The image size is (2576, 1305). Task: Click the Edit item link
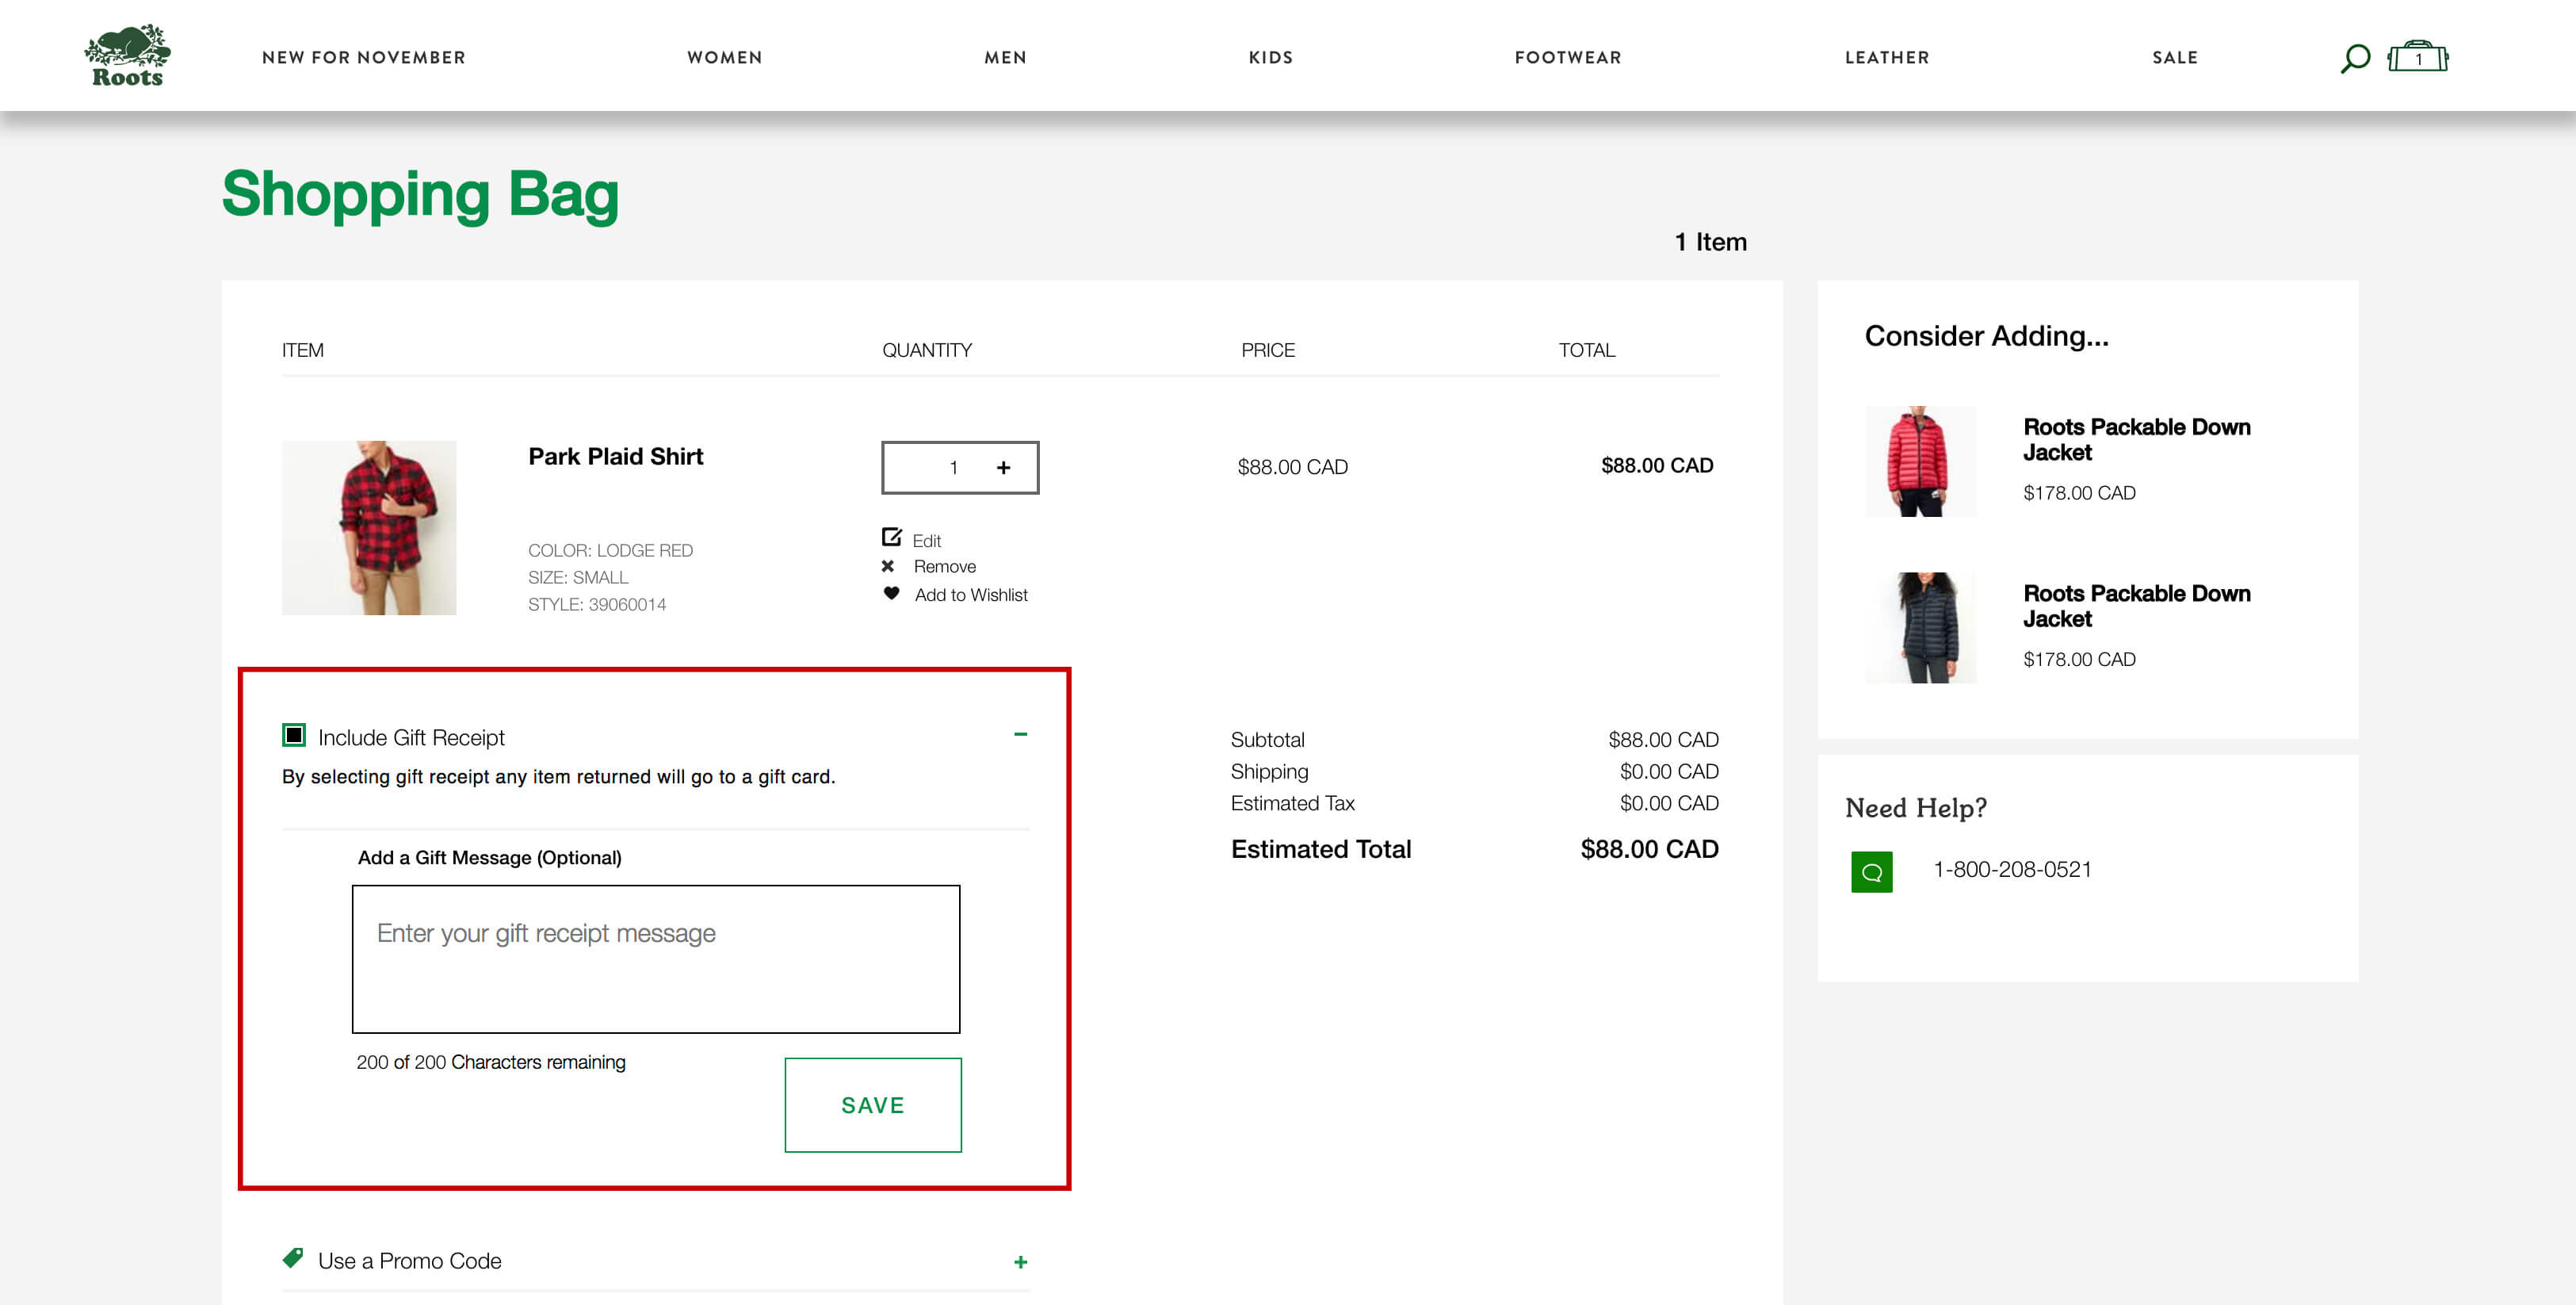click(926, 541)
